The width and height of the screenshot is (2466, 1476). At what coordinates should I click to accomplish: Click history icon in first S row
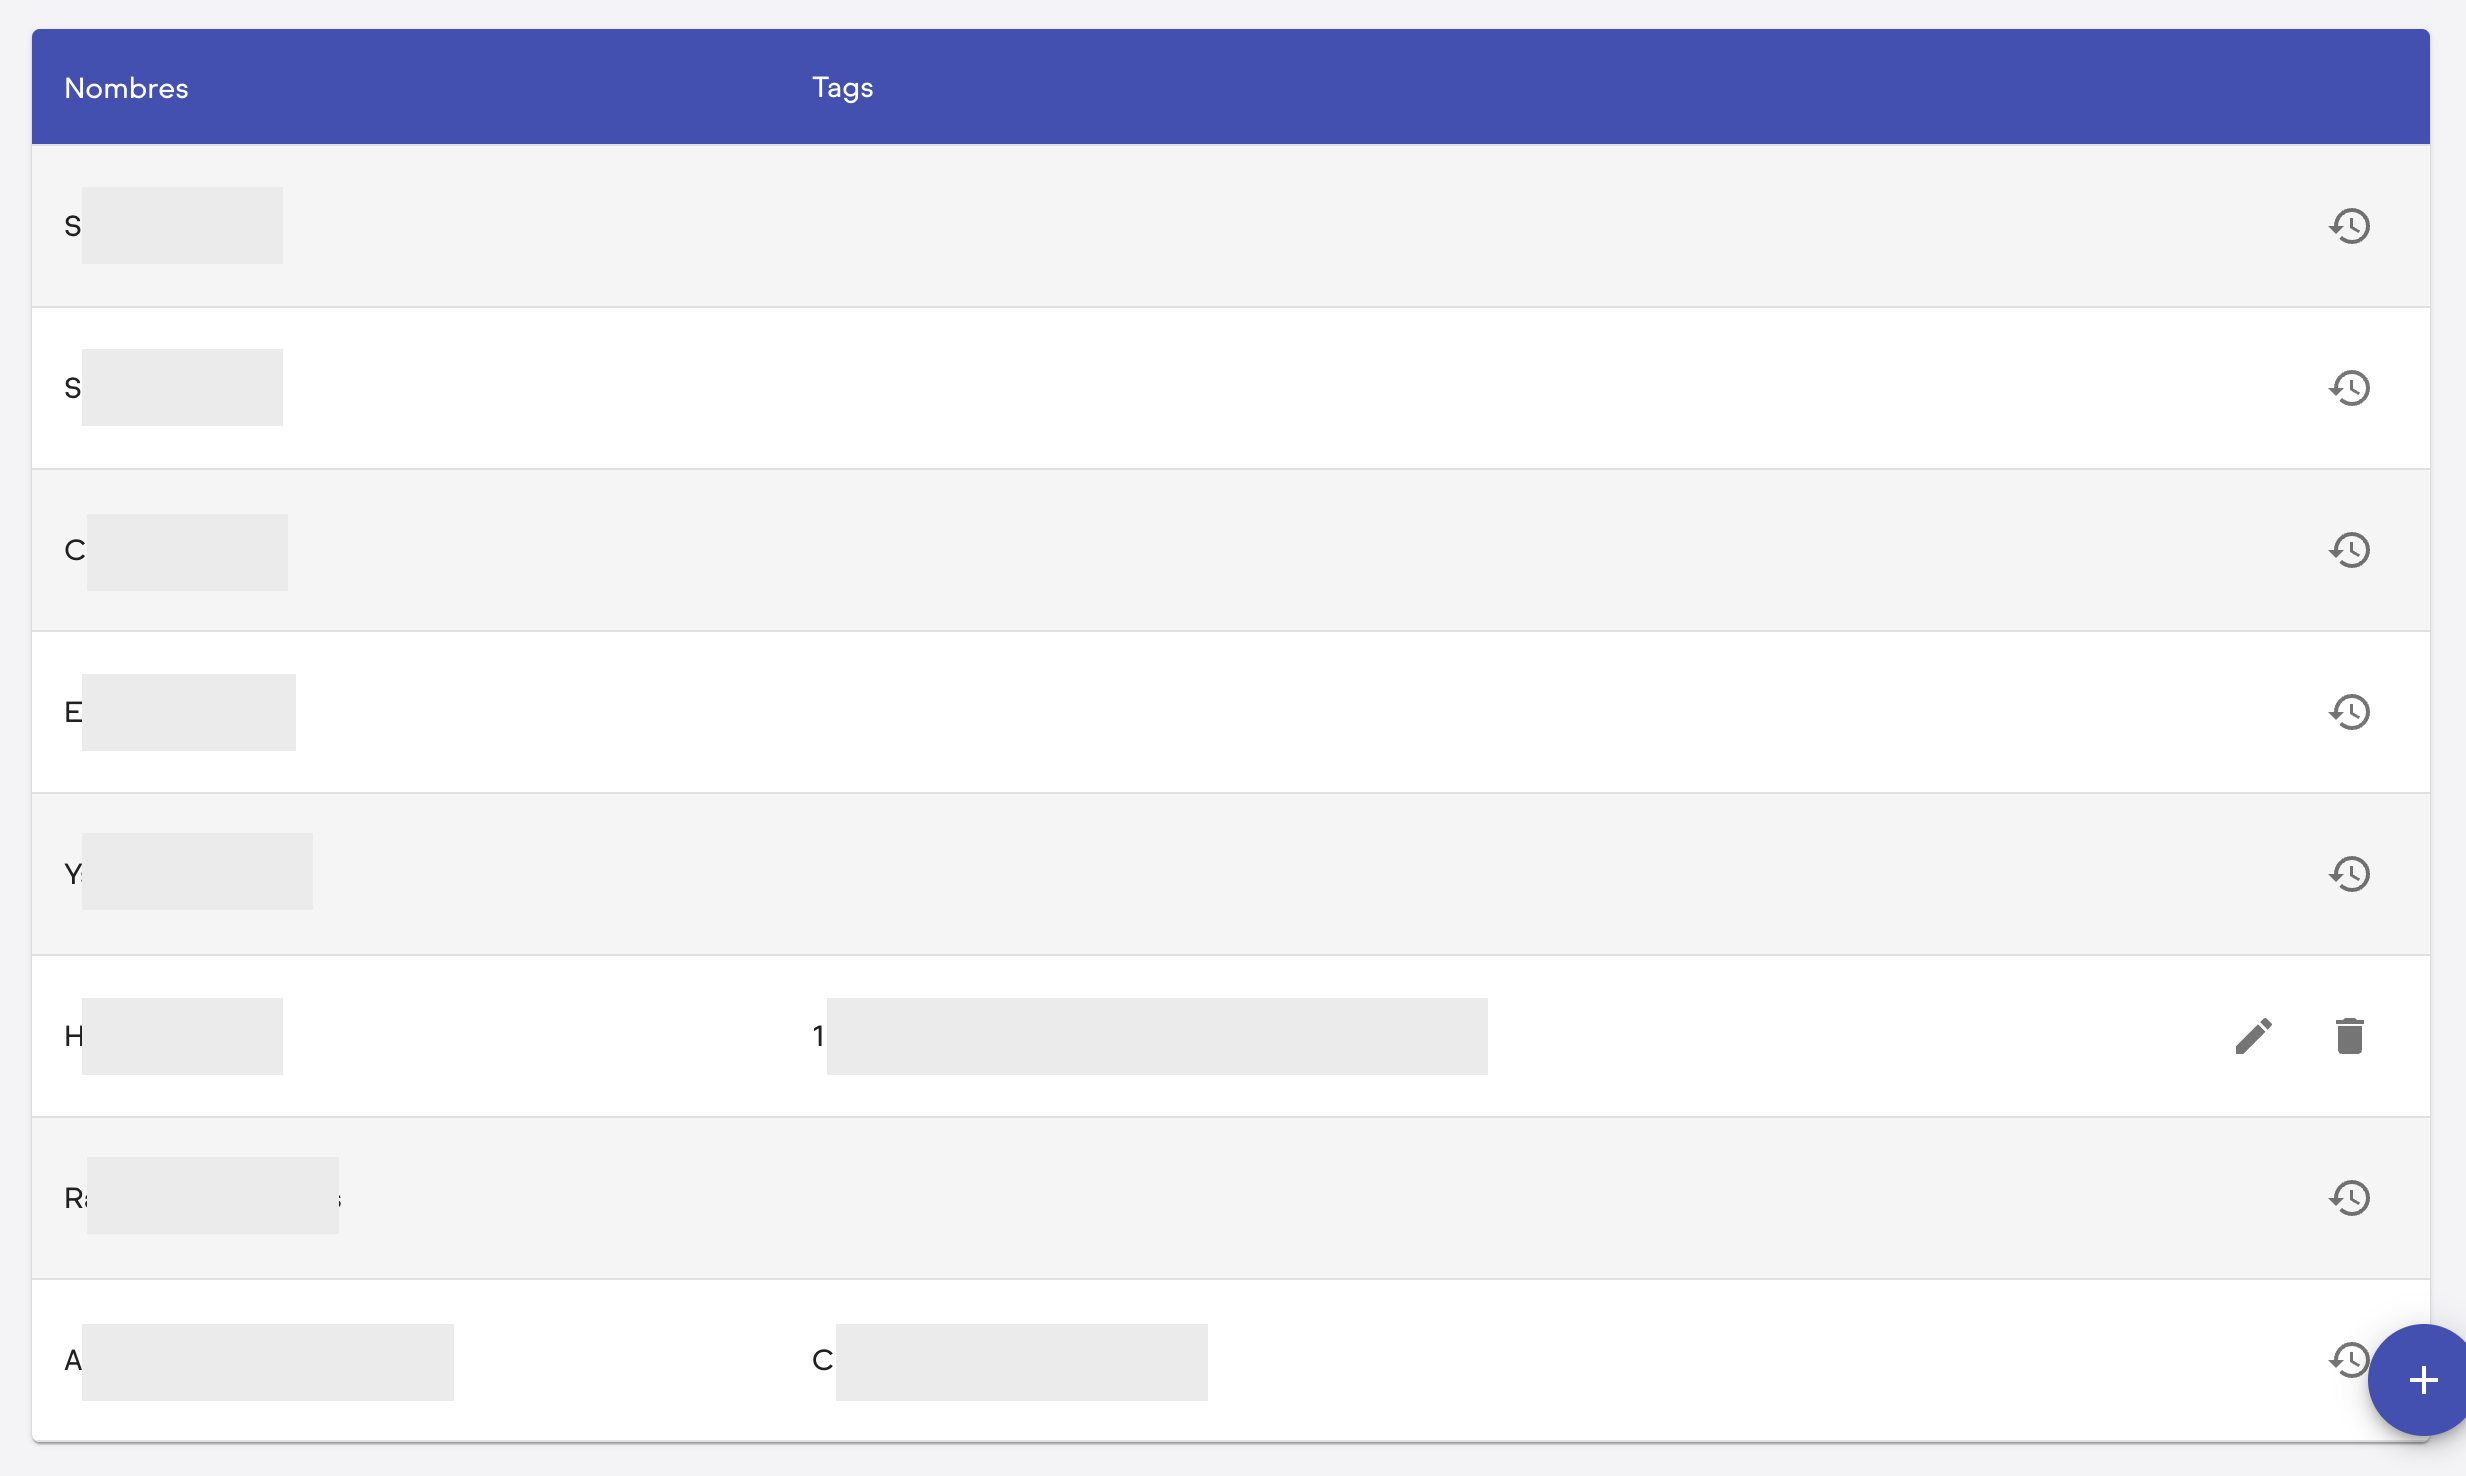(2349, 226)
